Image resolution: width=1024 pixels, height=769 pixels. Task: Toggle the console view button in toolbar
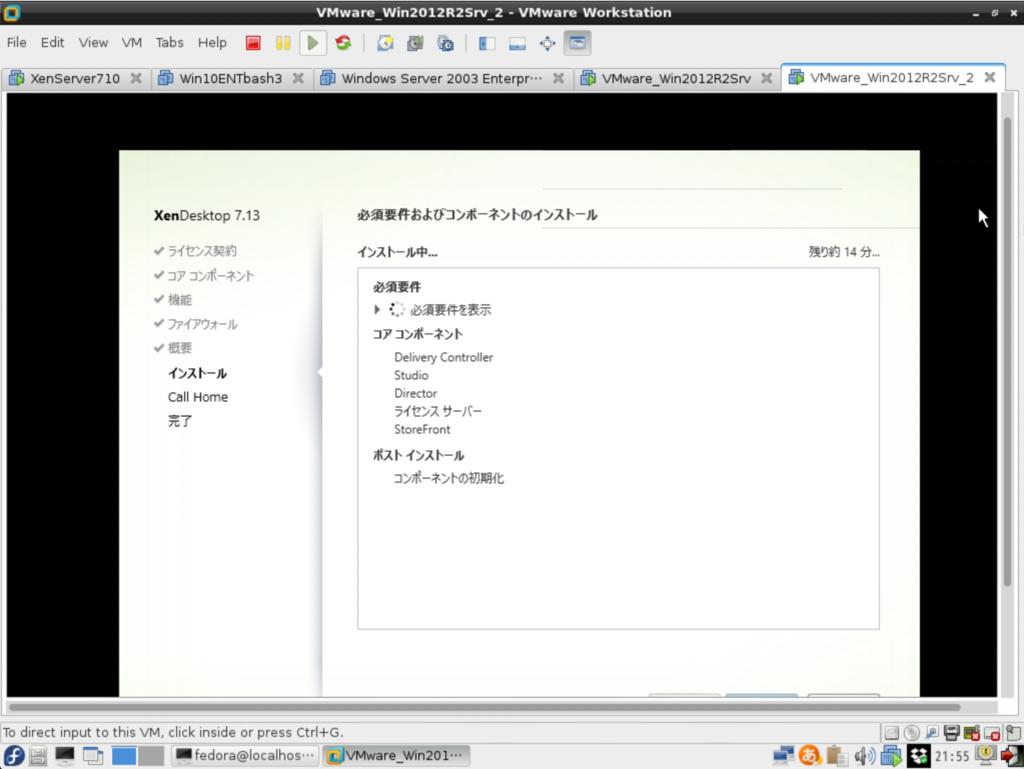coord(577,43)
